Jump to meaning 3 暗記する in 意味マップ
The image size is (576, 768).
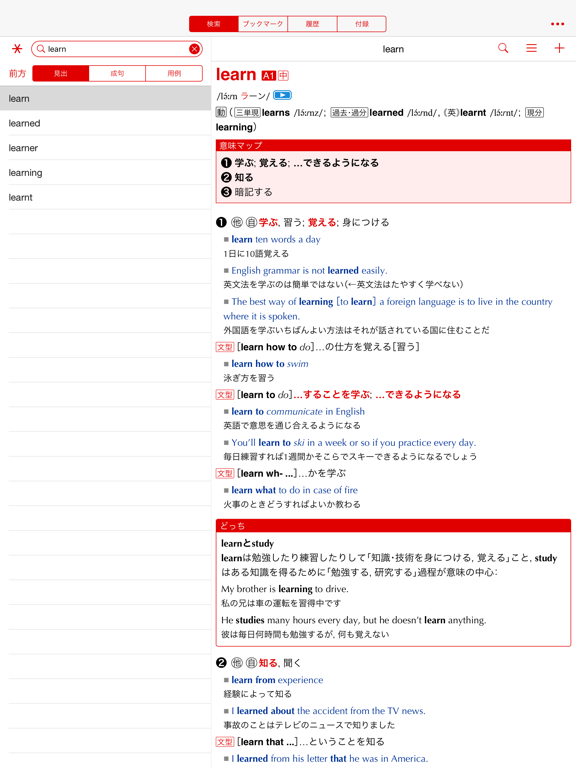tap(247, 192)
